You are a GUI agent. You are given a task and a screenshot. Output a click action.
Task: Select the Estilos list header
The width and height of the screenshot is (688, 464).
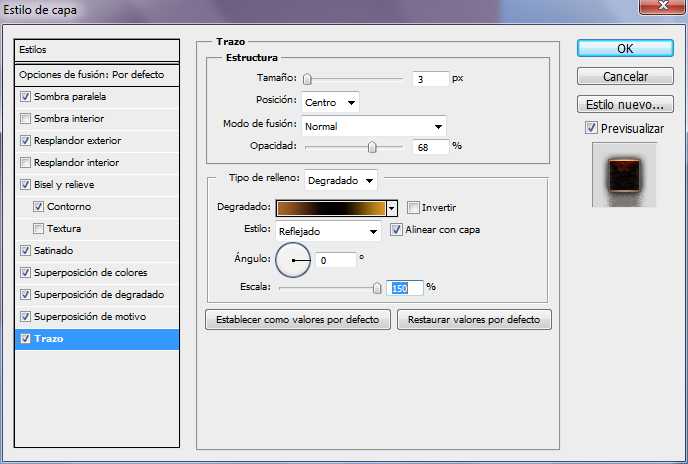click(x=97, y=50)
